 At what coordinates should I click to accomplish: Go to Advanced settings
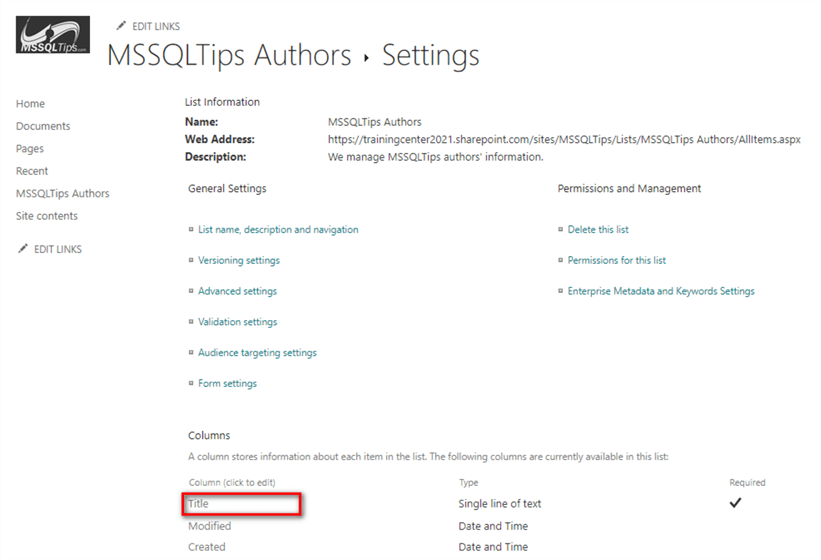pyautogui.click(x=237, y=292)
